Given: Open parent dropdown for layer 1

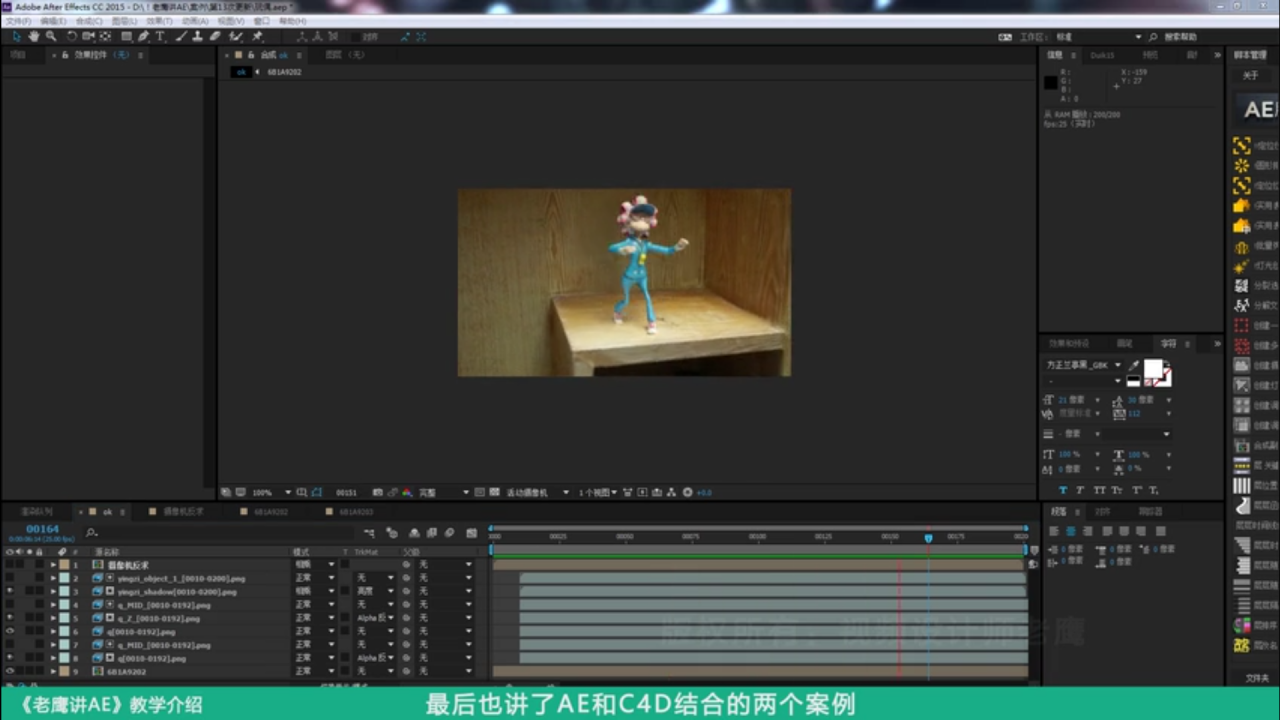Looking at the screenshot, I should [445, 565].
